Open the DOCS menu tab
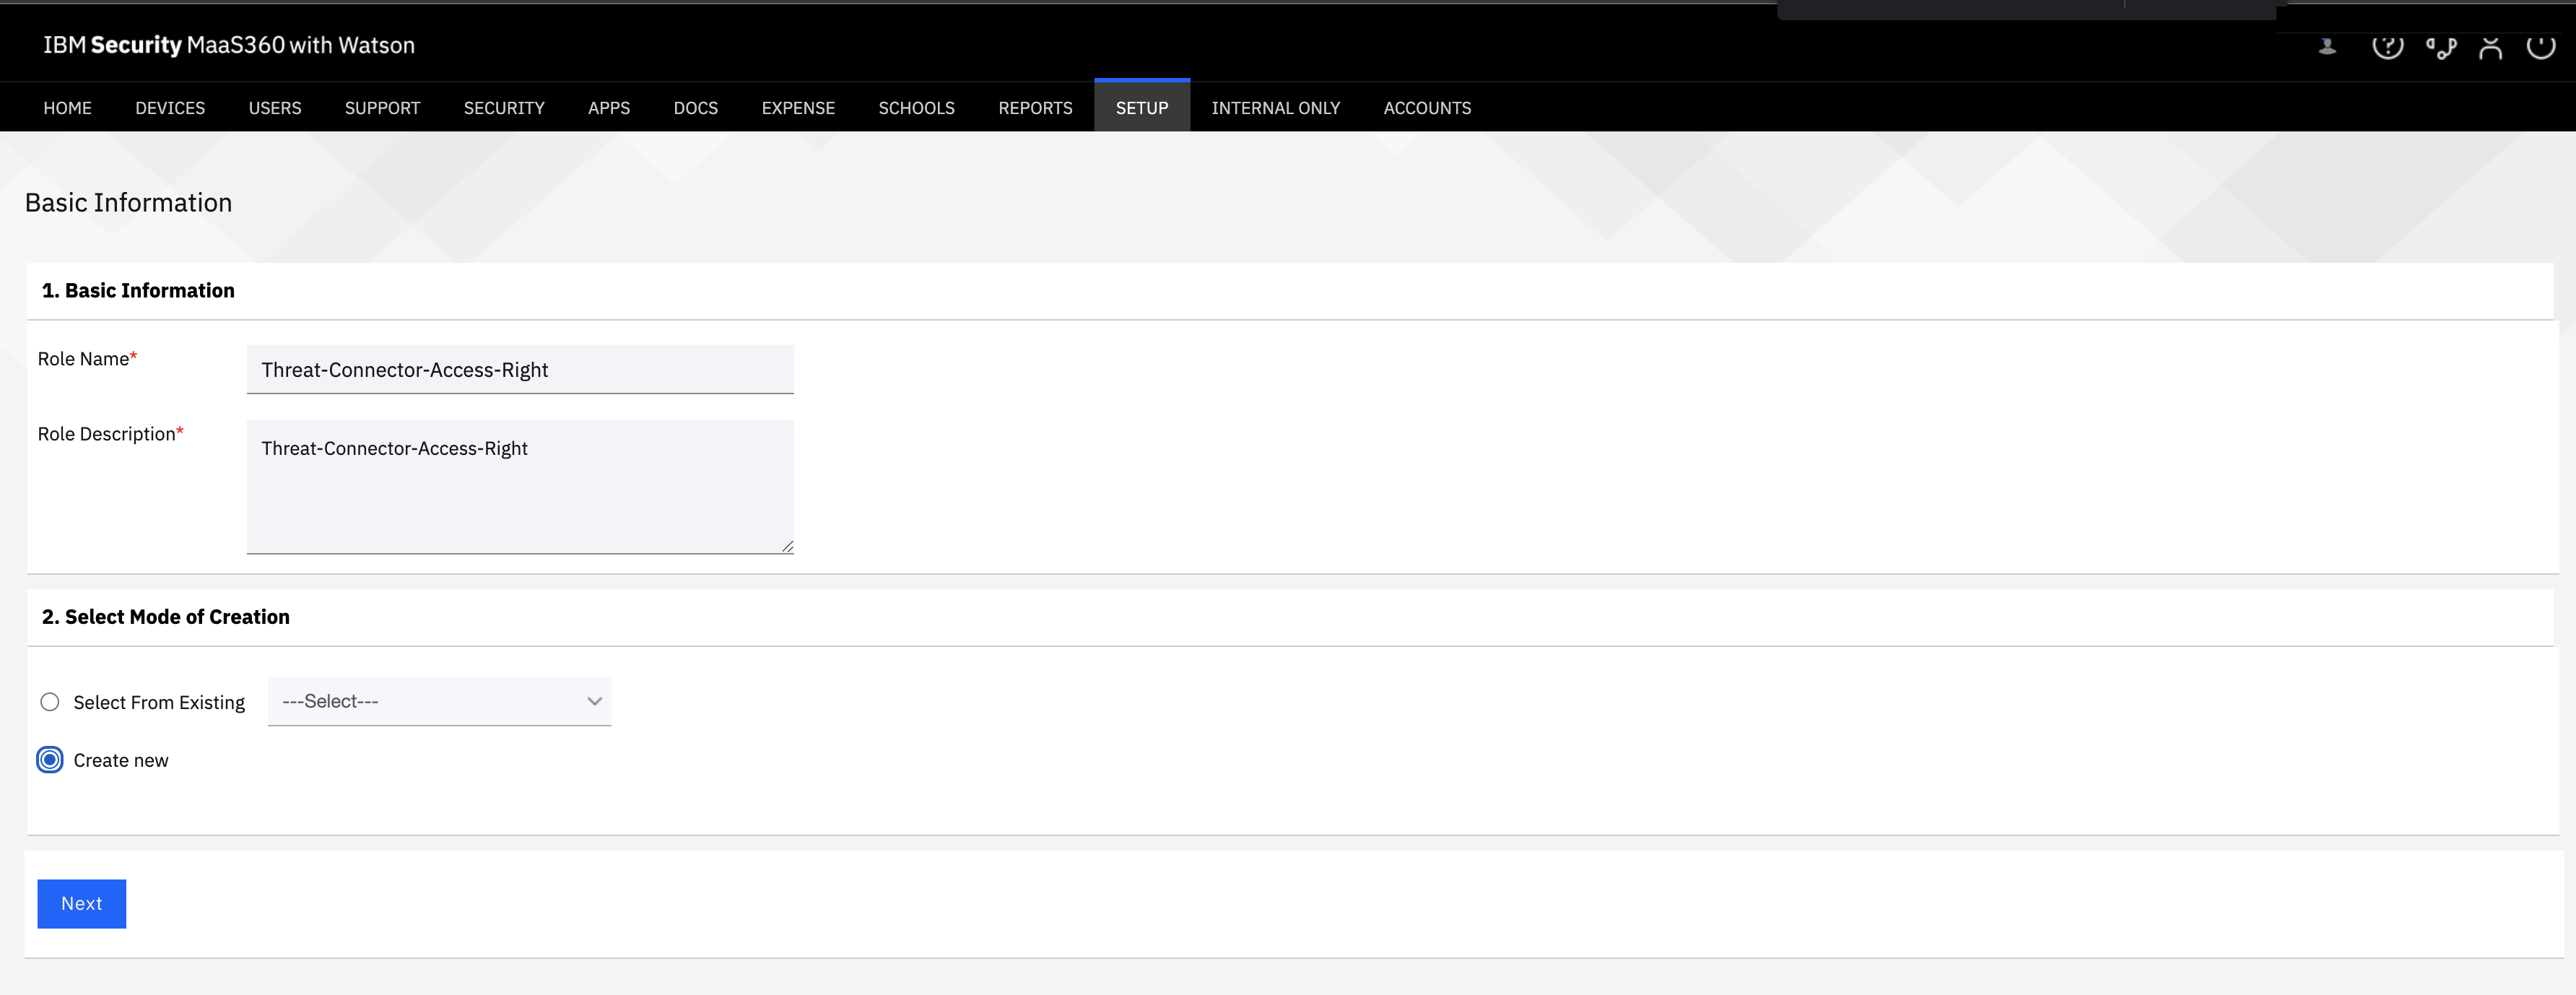Viewport: 2576px width, 995px height. 695,108
